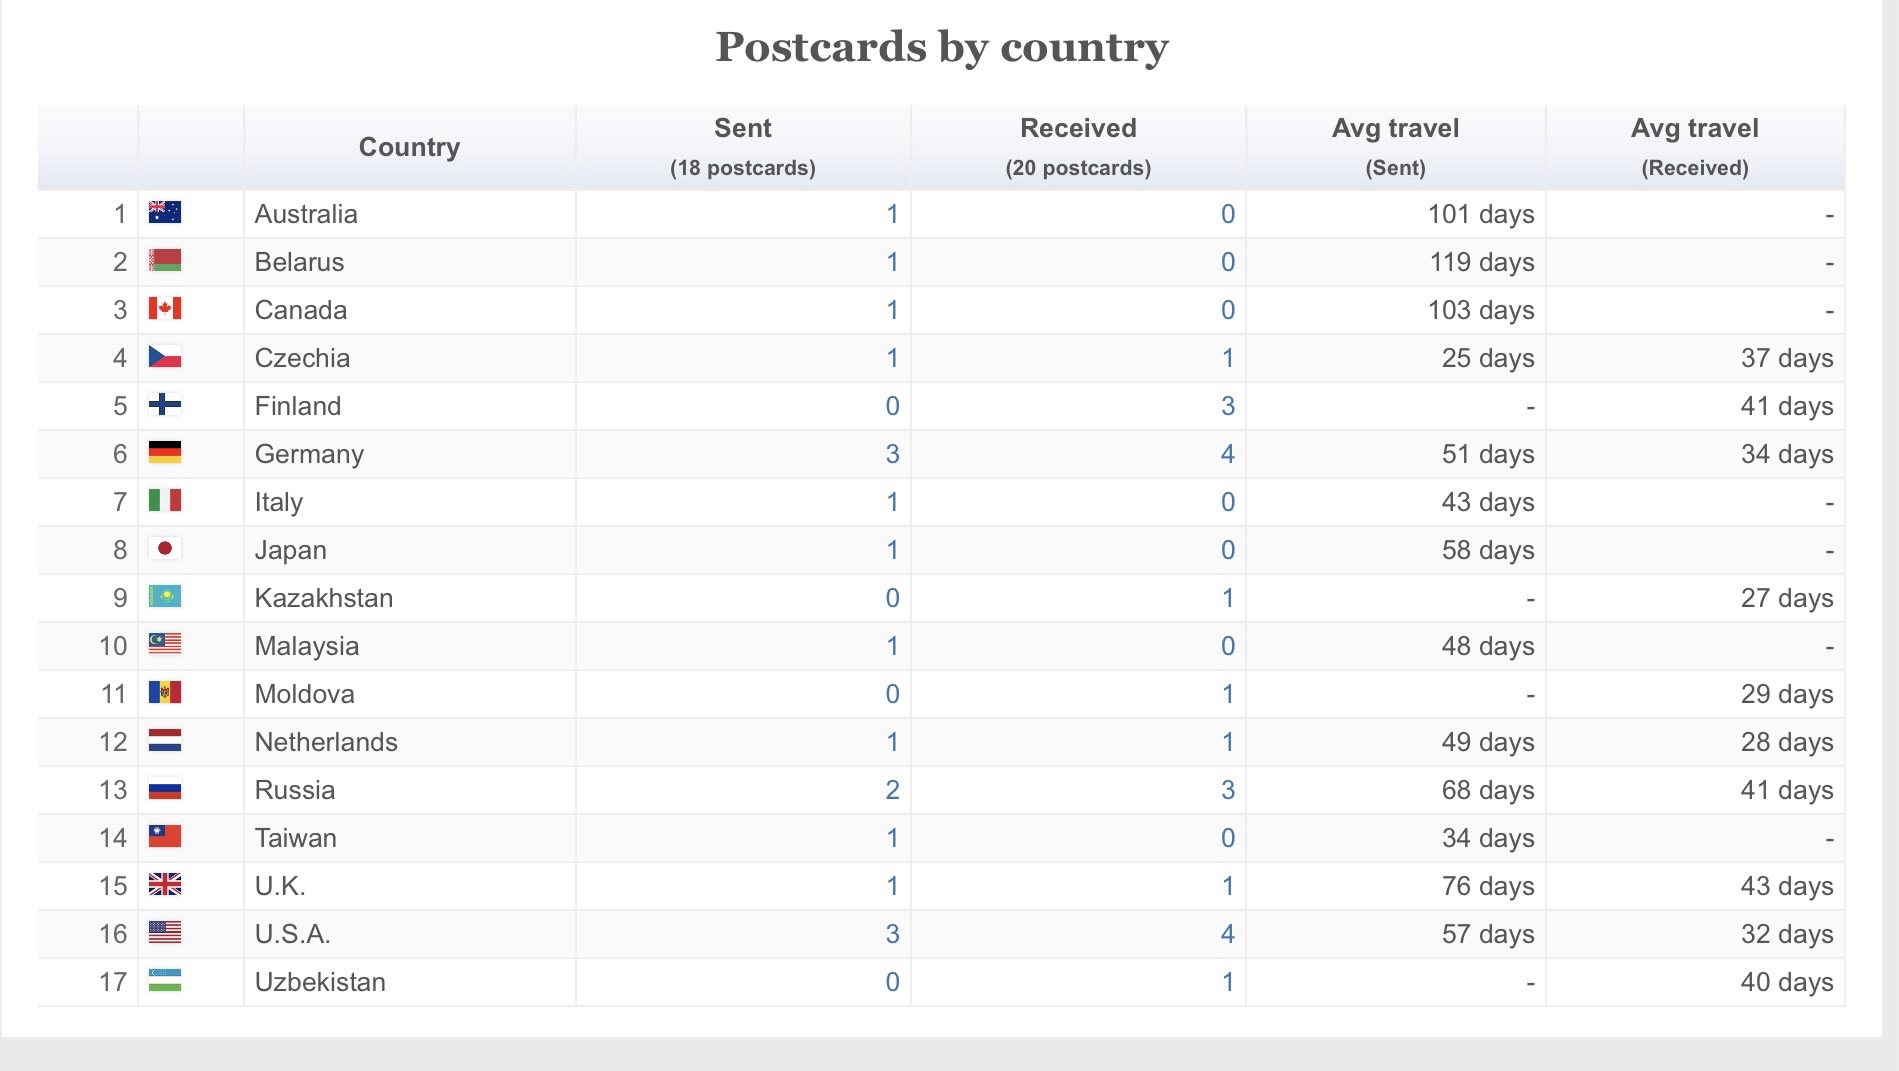Click the Japan flag icon
The height and width of the screenshot is (1071, 1899).
[x=165, y=549]
